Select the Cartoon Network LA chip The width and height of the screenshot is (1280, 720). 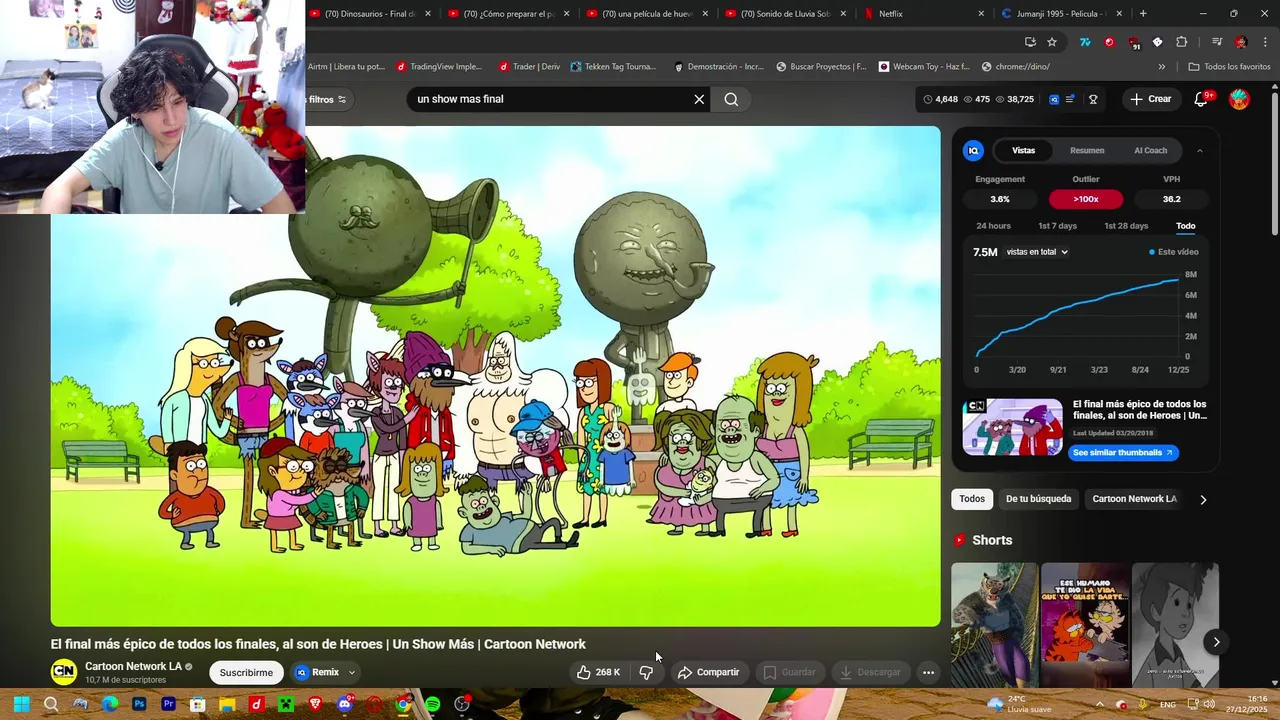click(1134, 499)
